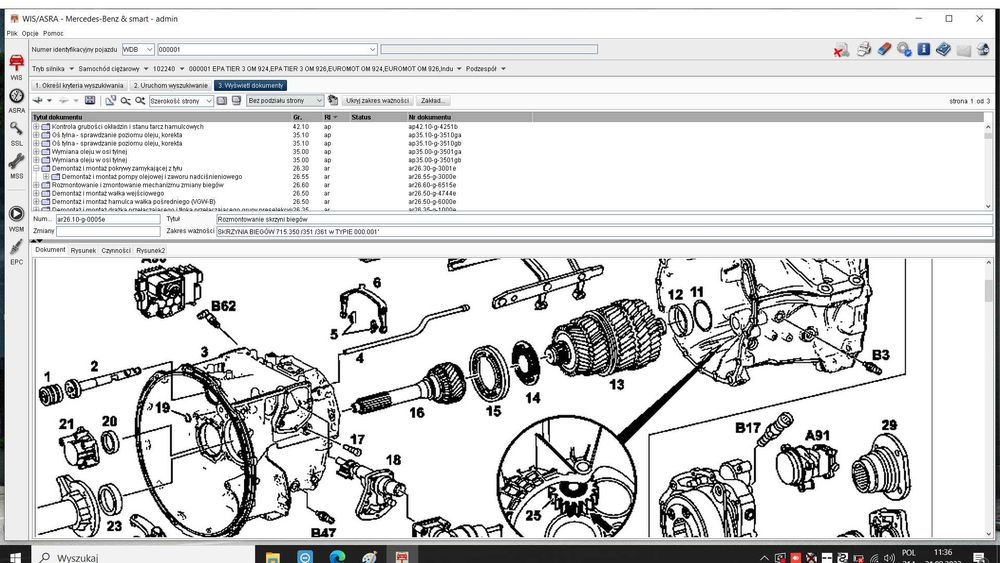
Task: Expand 'Kontrola grubości okładzin' tree item
Action: click(36, 127)
